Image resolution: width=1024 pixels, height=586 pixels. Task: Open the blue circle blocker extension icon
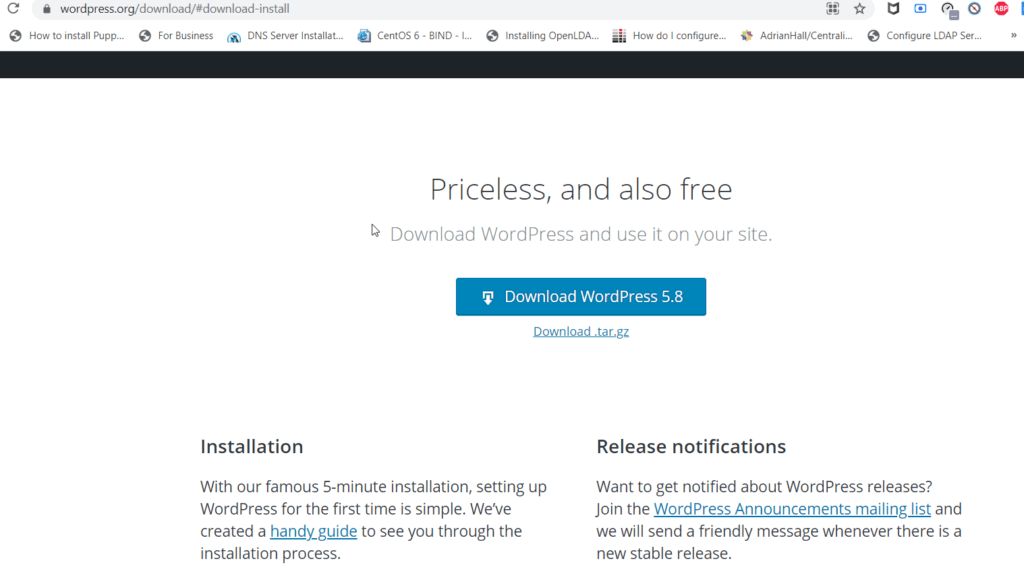point(974,8)
